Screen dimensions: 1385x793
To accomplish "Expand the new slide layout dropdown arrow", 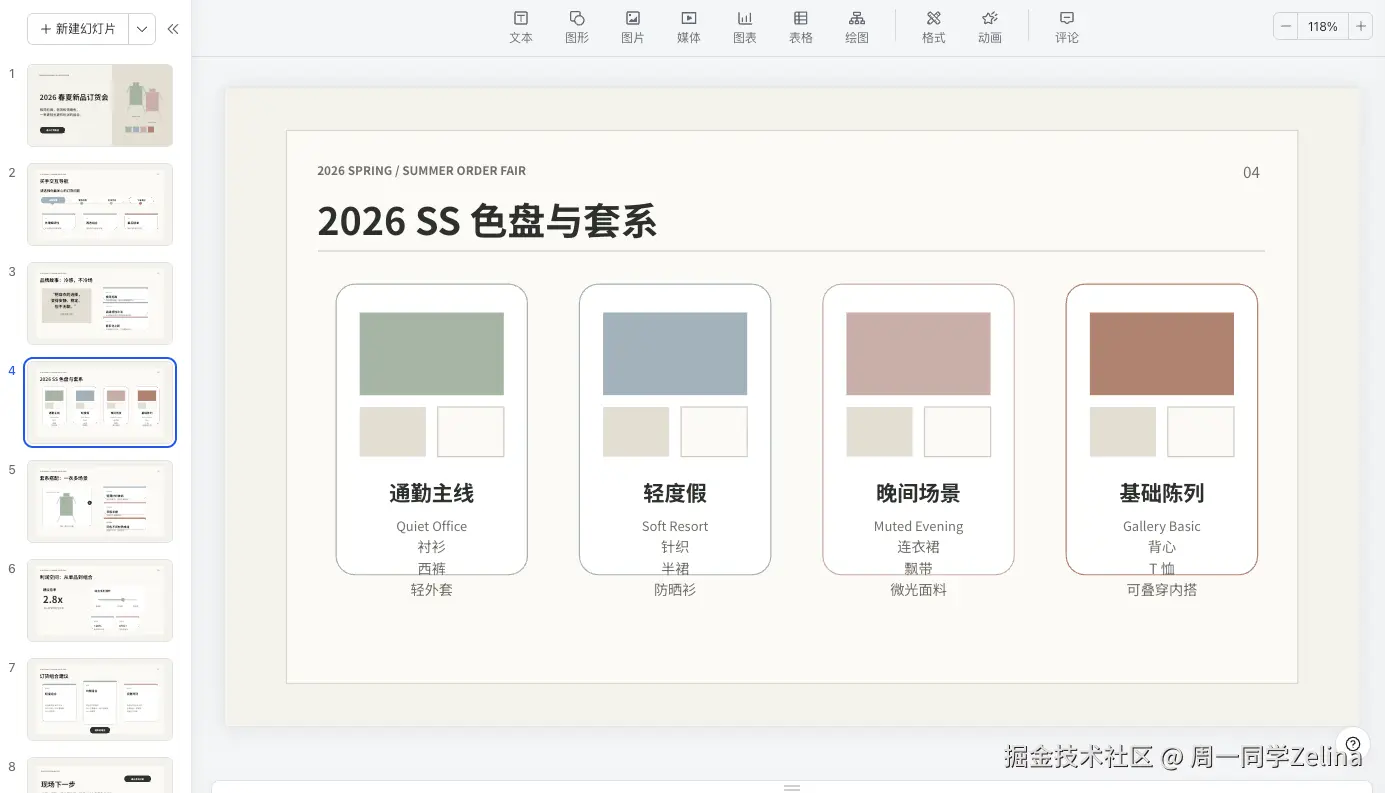I will 142,29.
